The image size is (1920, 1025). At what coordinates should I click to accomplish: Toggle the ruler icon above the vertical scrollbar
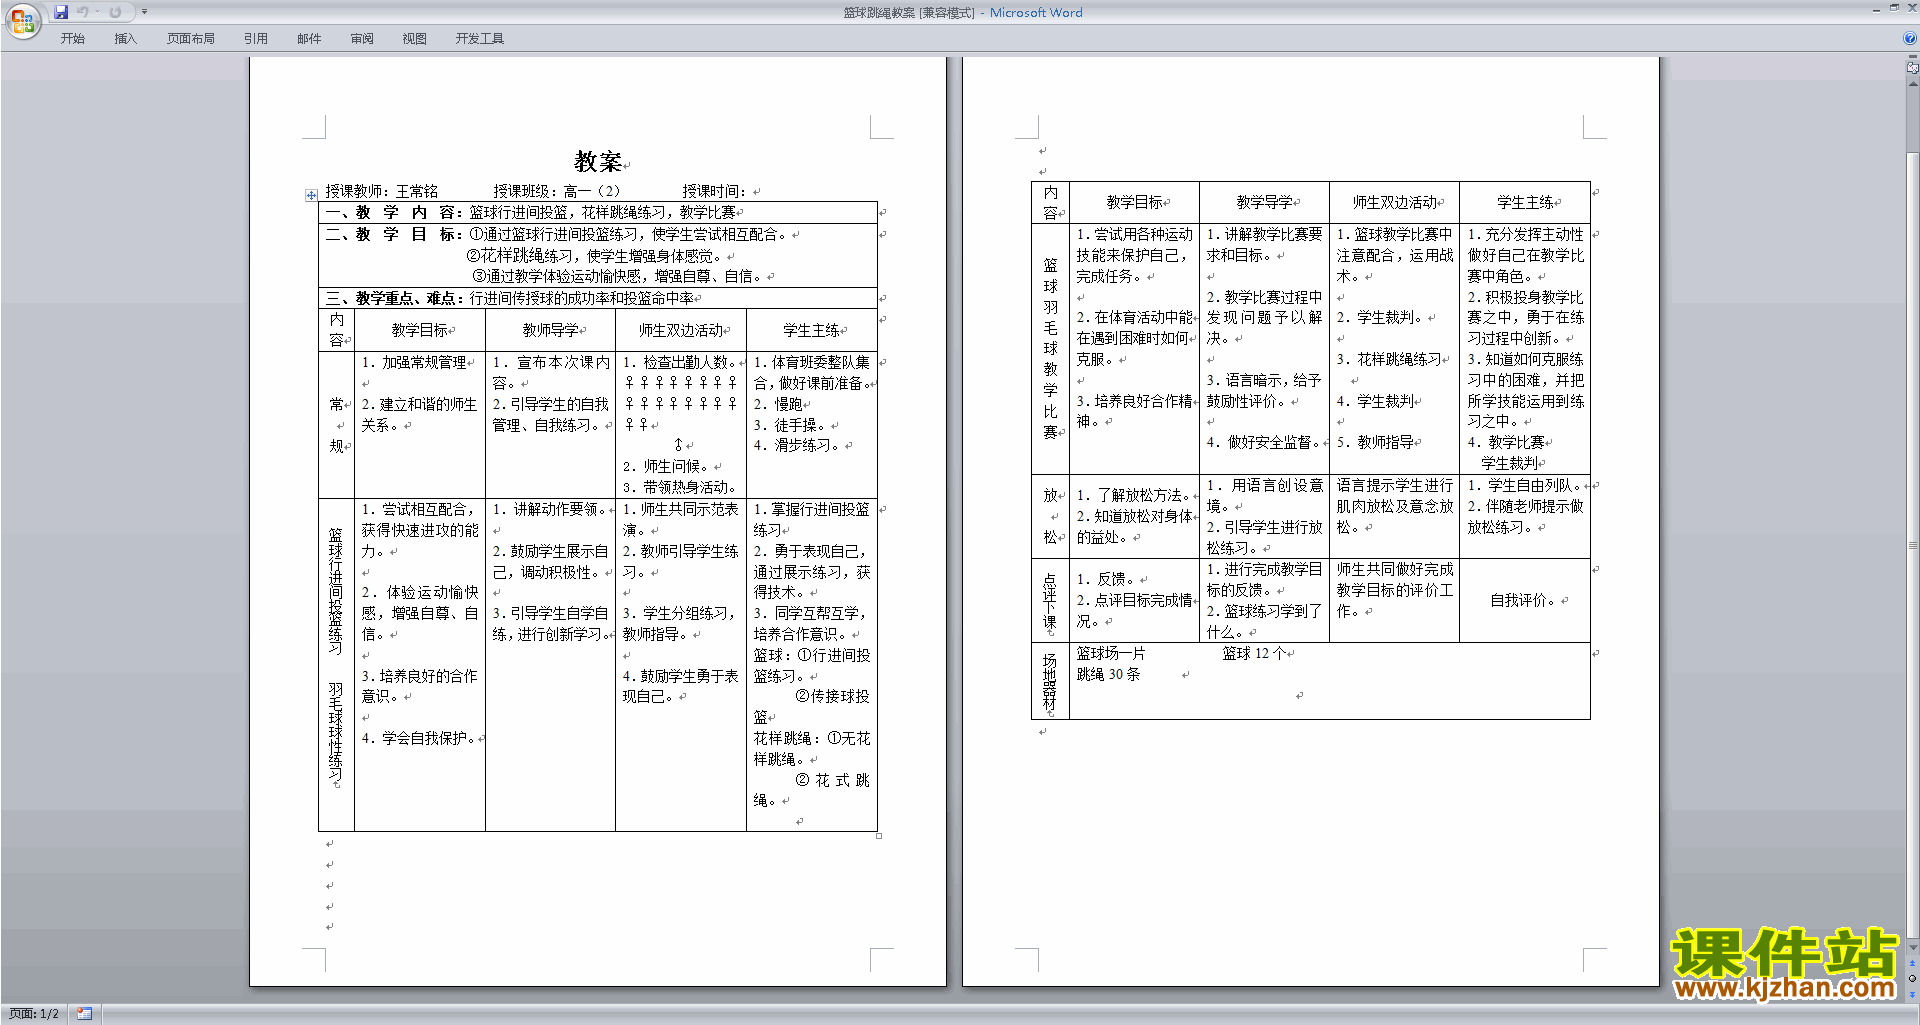1913,68
